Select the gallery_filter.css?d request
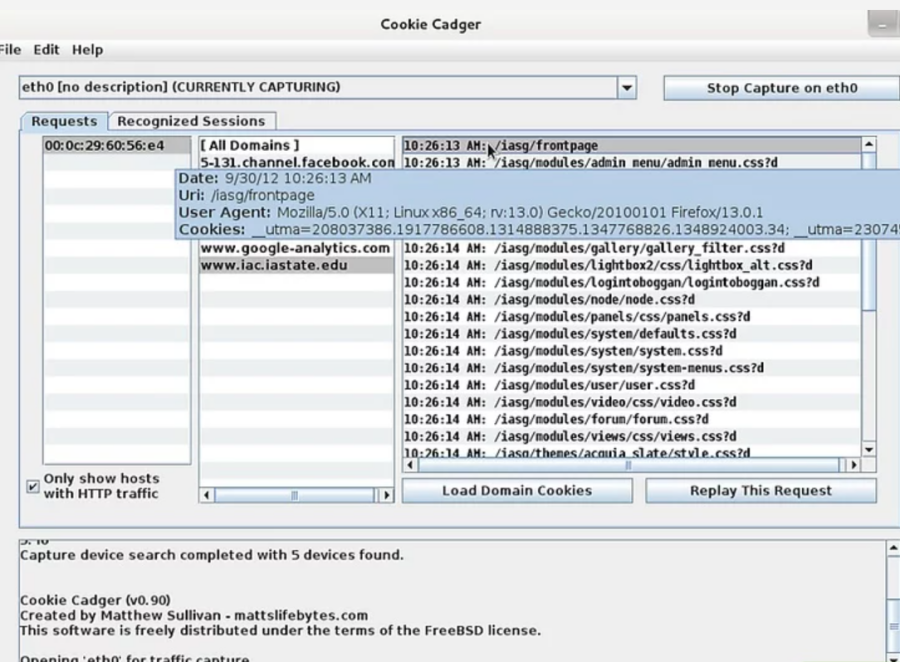 point(631,248)
